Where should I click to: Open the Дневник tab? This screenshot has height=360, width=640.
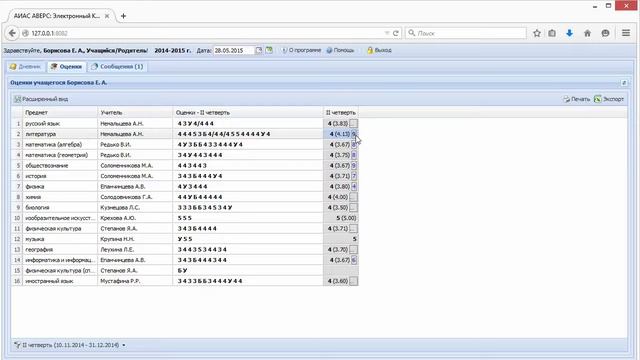point(25,67)
